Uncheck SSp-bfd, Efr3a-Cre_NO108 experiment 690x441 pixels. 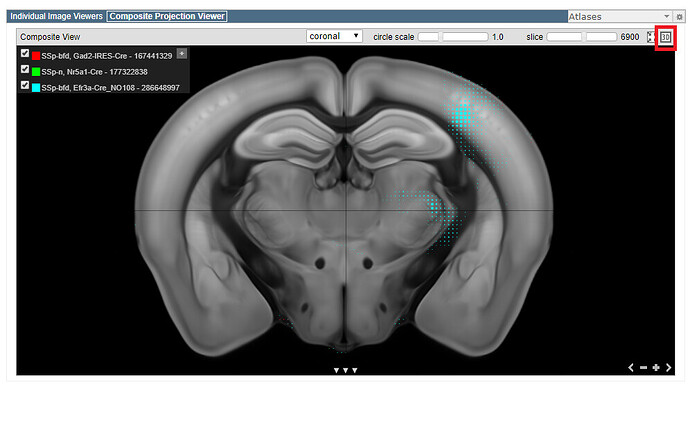[x=25, y=85]
